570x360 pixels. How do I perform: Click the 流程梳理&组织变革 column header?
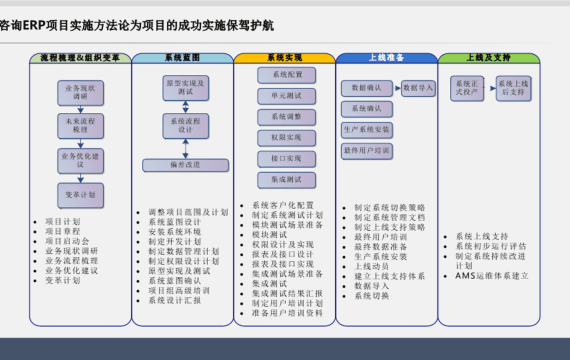pyautogui.click(x=80, y=58)
